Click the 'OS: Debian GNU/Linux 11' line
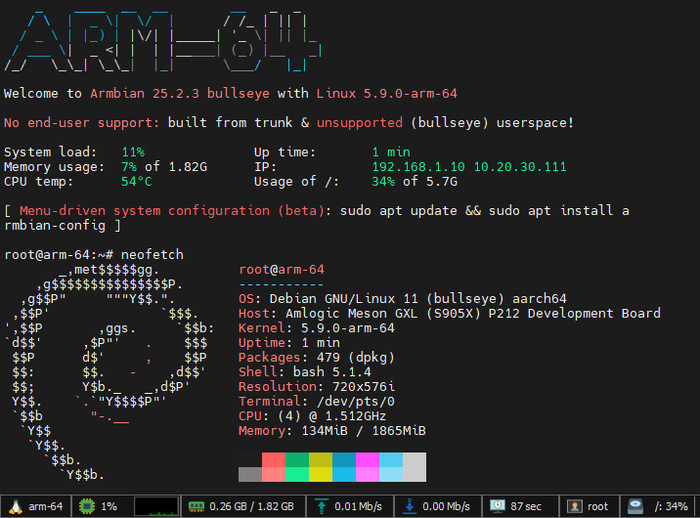This screenshot has height=518, width=700. (402, 299)
